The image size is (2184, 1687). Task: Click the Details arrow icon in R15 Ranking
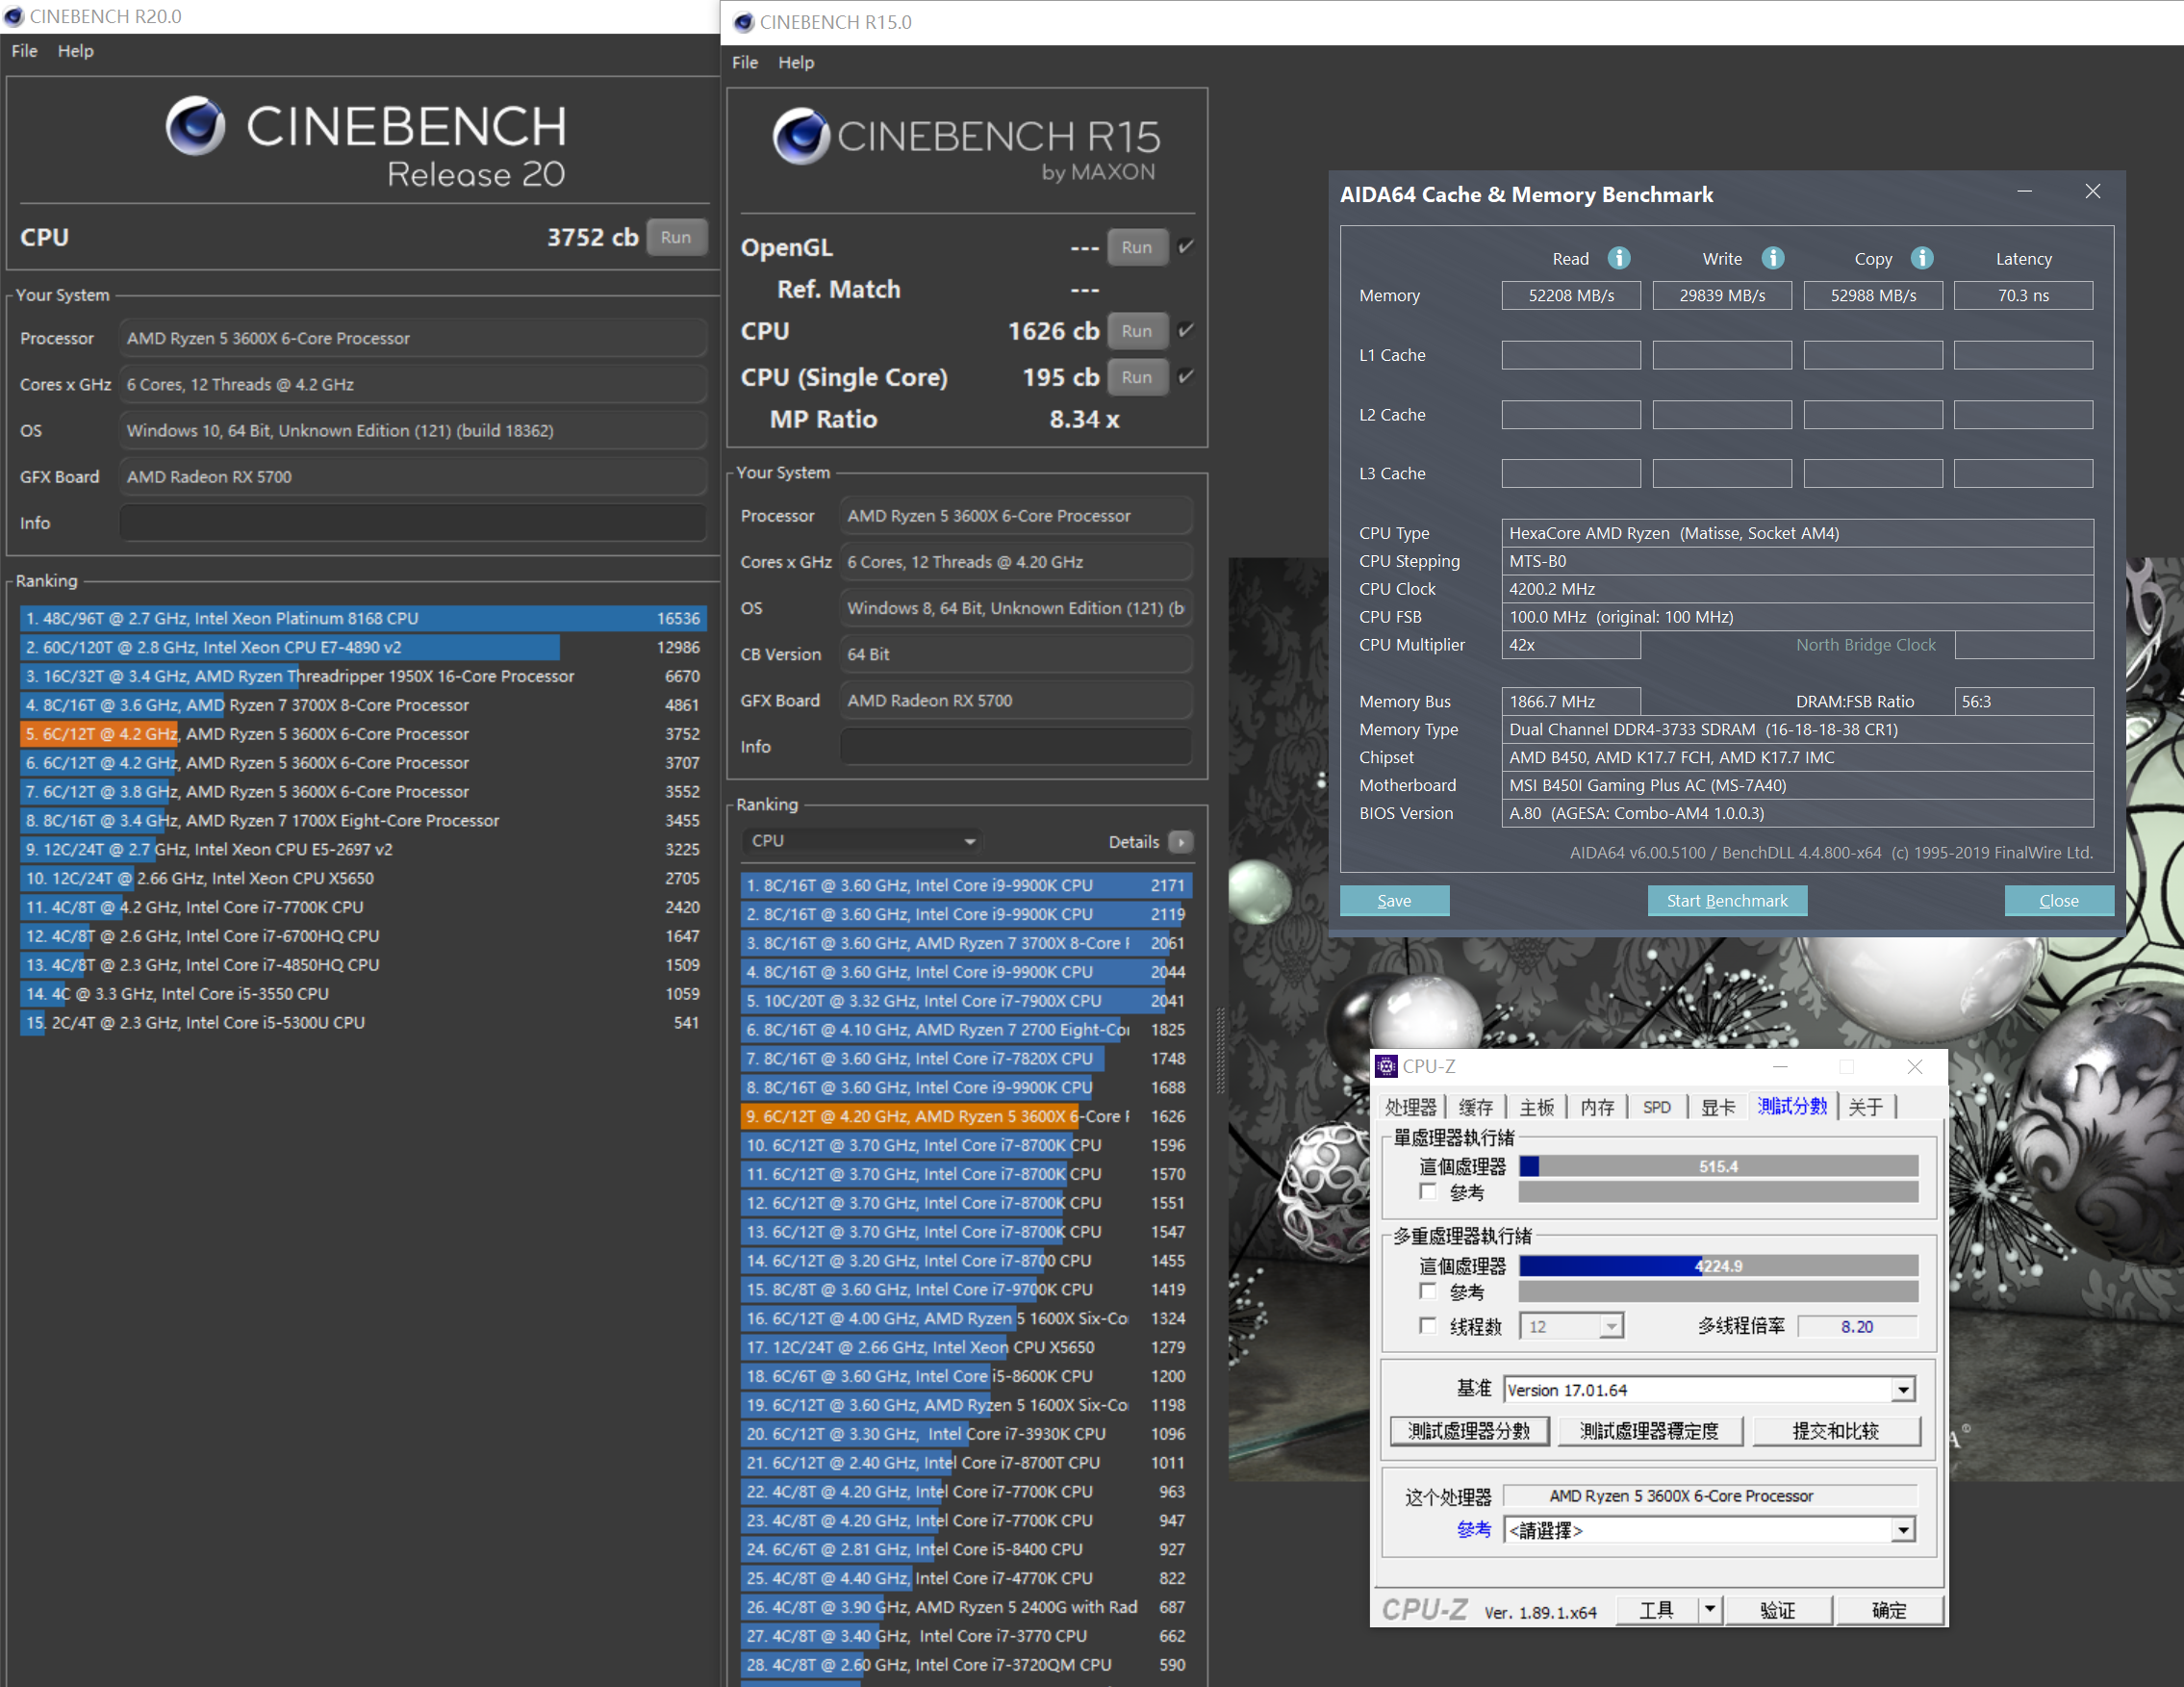(x=1181, y=842)
